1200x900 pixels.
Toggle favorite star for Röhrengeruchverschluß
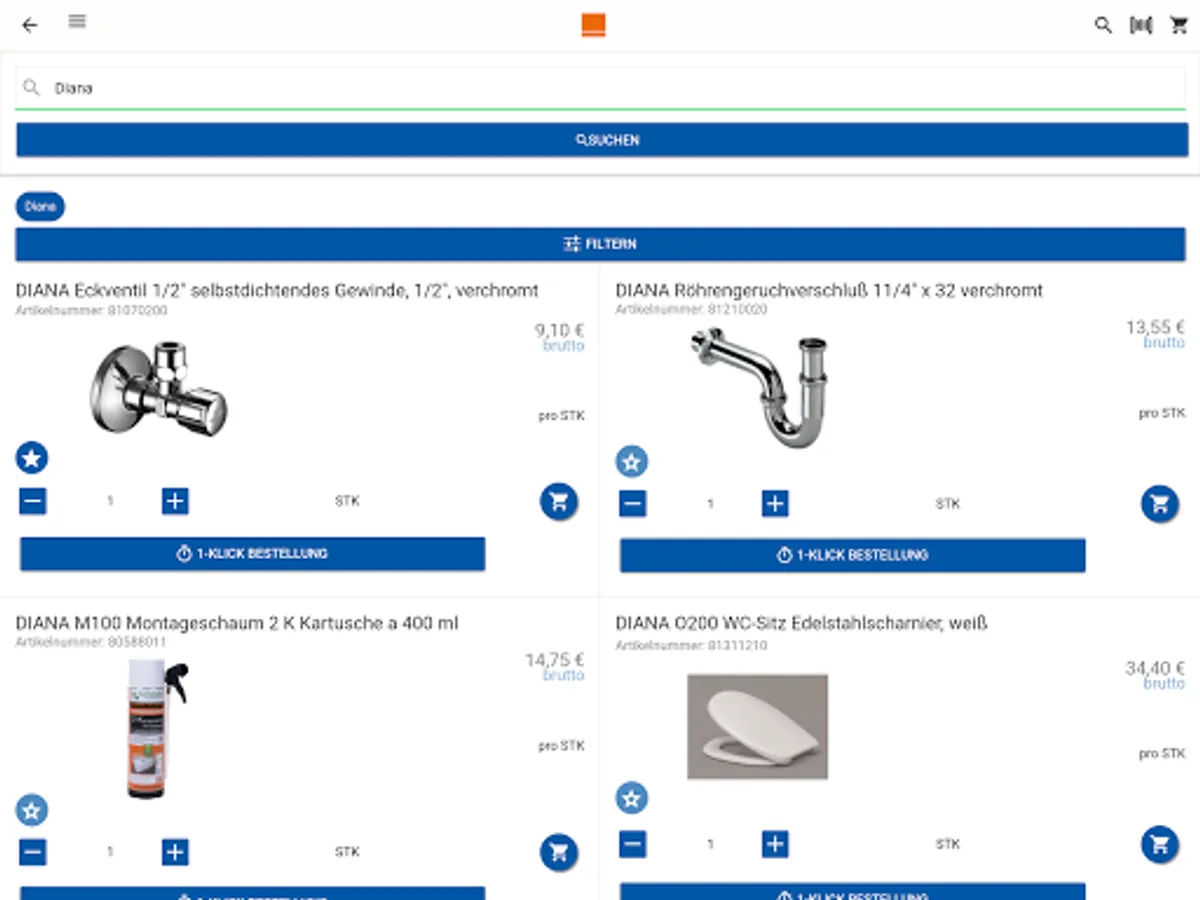pyautogui.click(x=632, y=461)
